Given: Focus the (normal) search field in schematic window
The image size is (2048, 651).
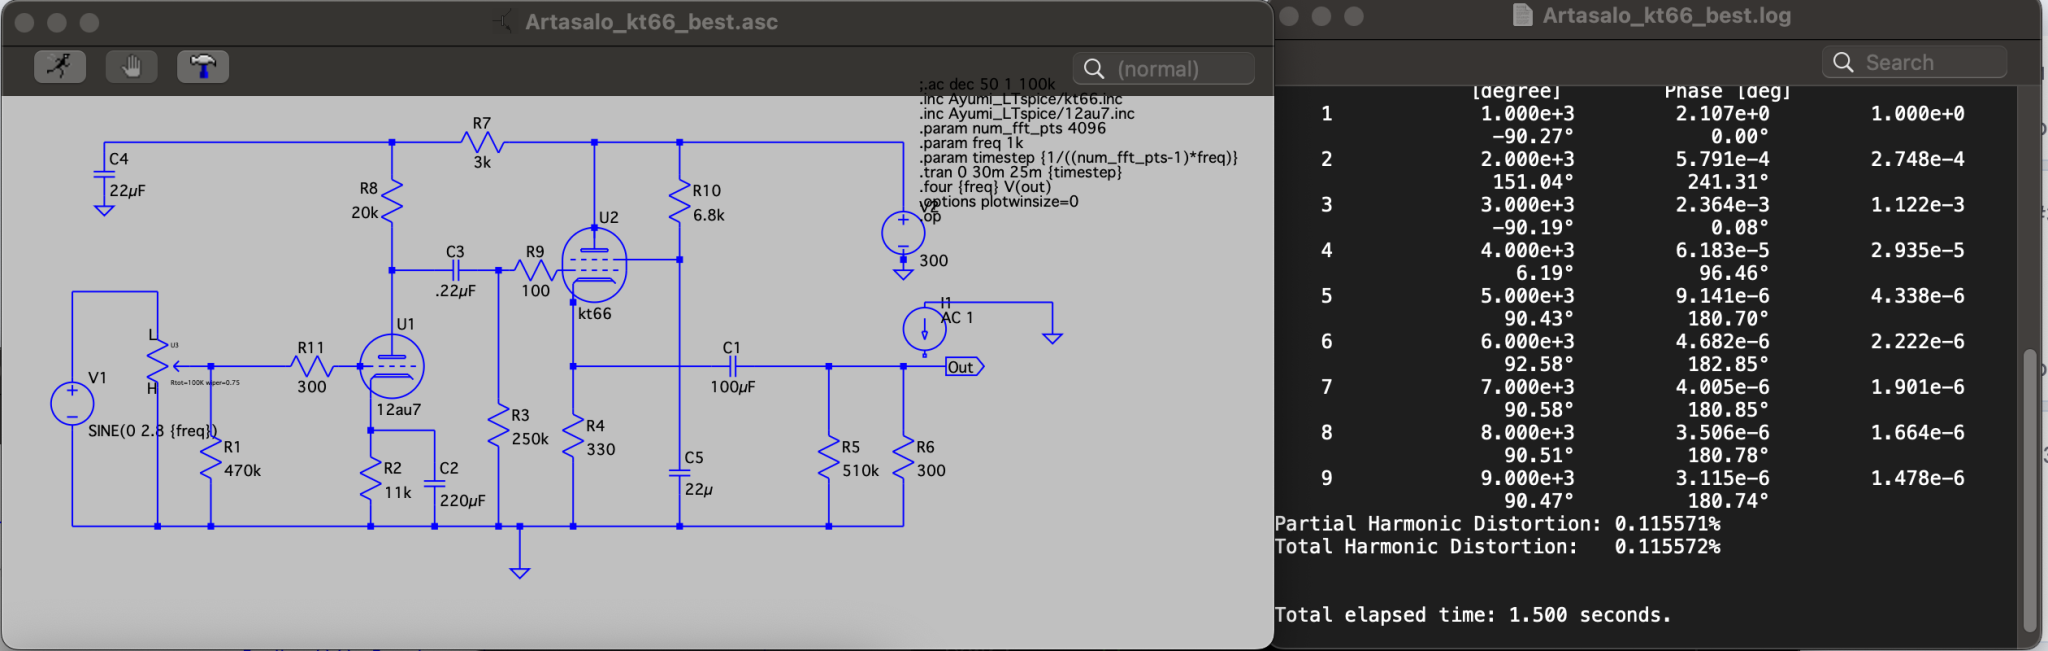Looking at the screenshot, I should click(x=1164, y=69).
